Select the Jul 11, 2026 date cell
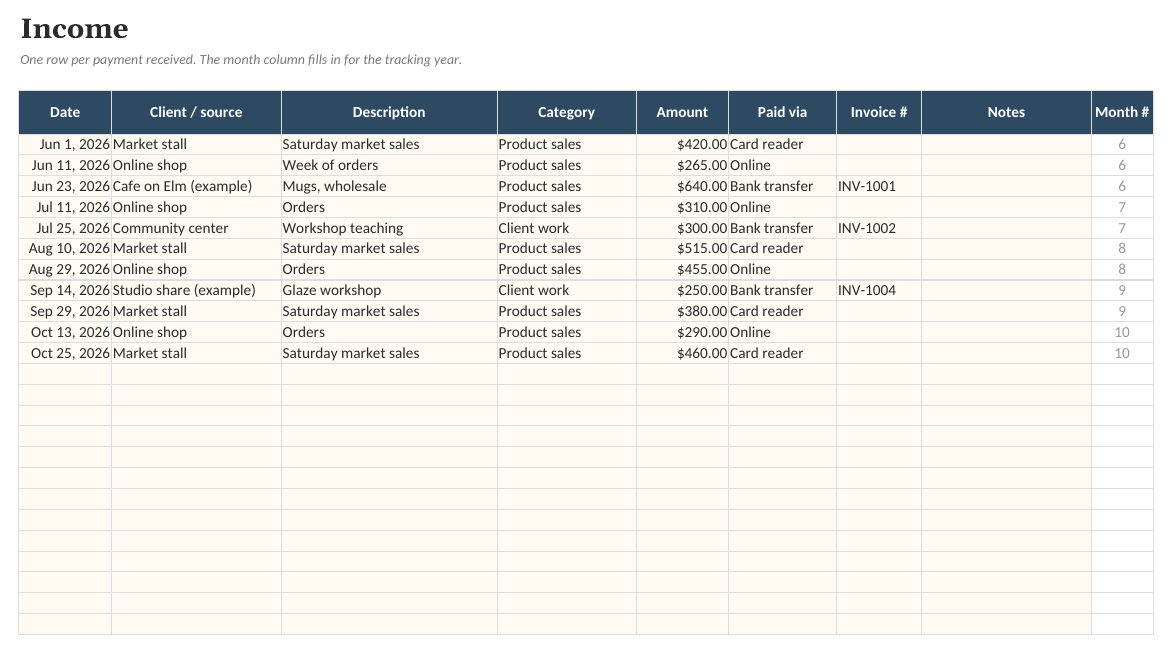 pos(65,207)
